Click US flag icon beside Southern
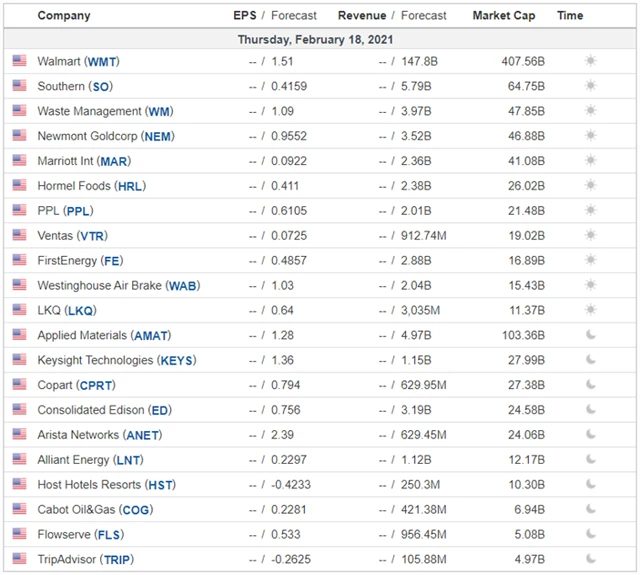640x575 pixels. 19,86
